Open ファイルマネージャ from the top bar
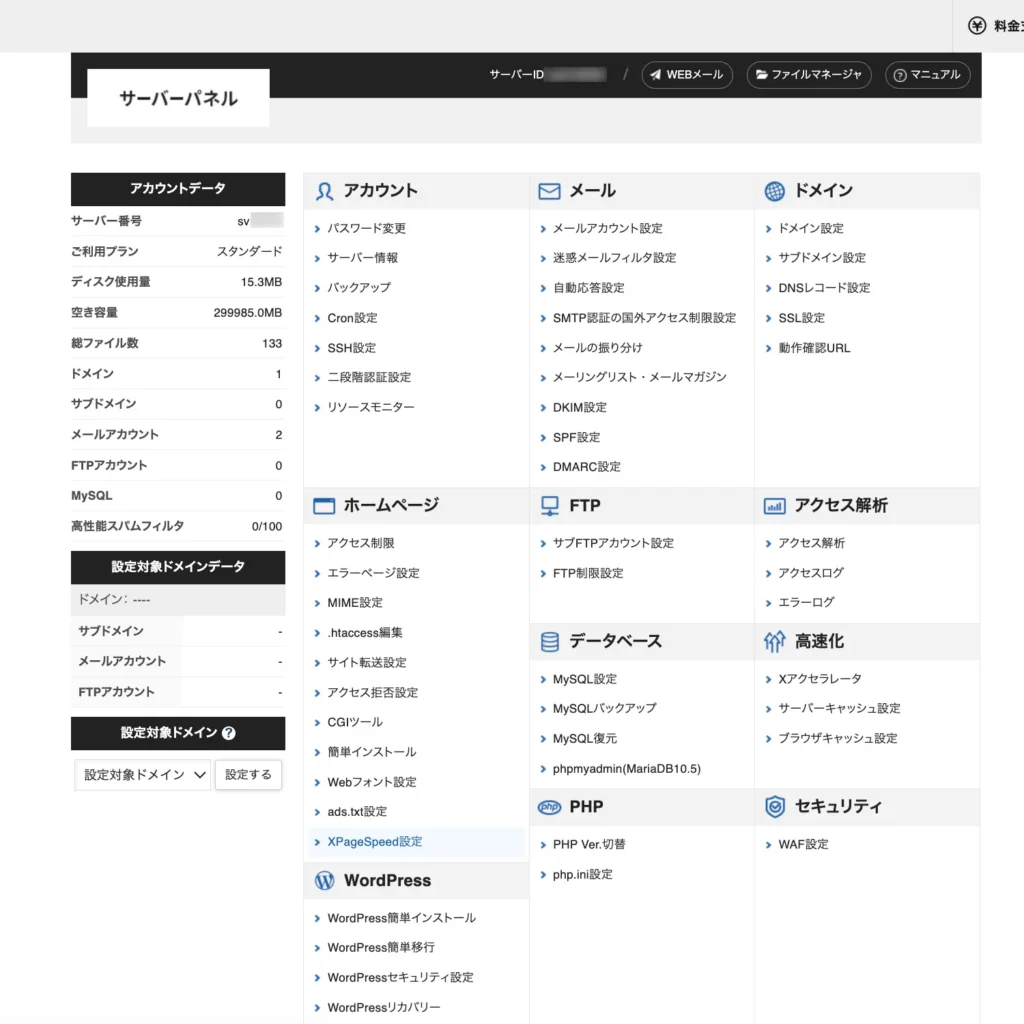This screenshot has width=1024, height=1024. [808, 75]
